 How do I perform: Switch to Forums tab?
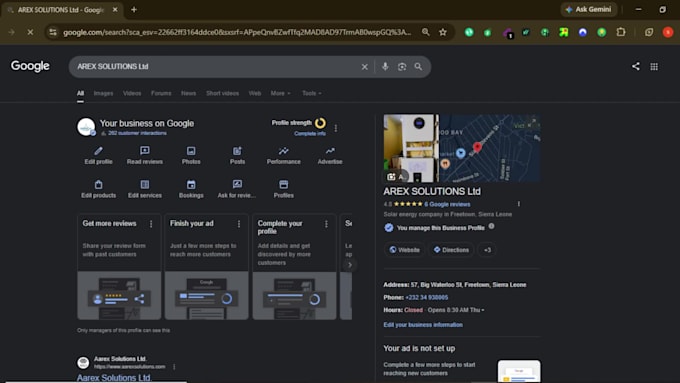click(161, 93)
